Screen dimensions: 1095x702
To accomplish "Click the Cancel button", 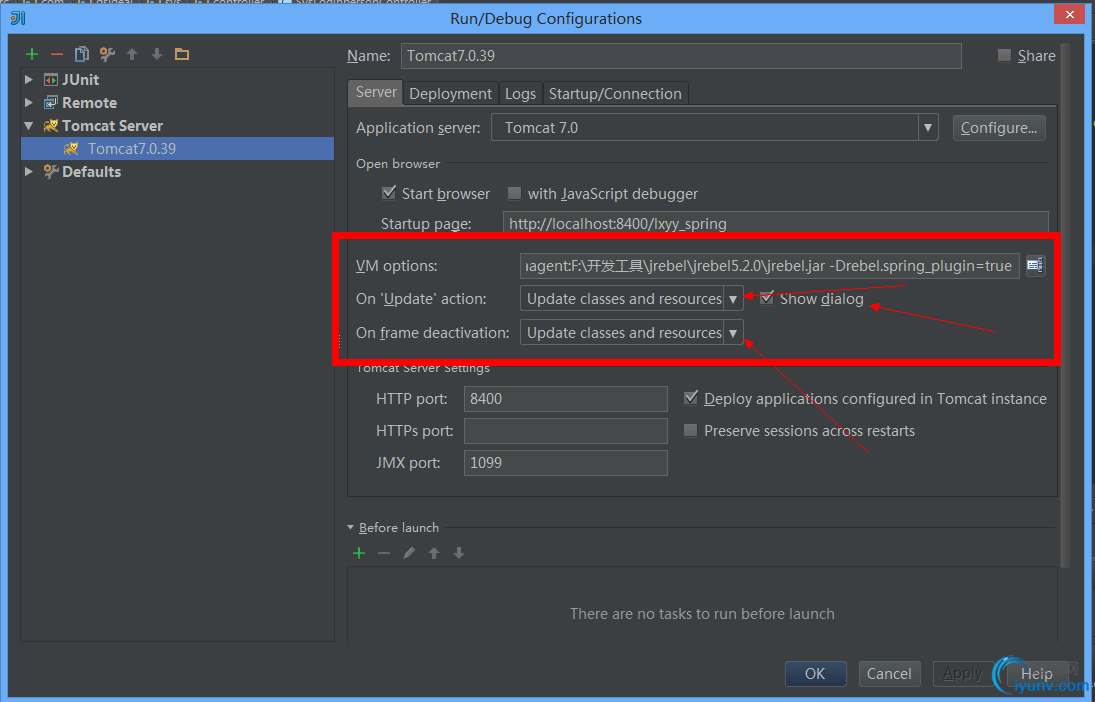I will coord(889,673).
